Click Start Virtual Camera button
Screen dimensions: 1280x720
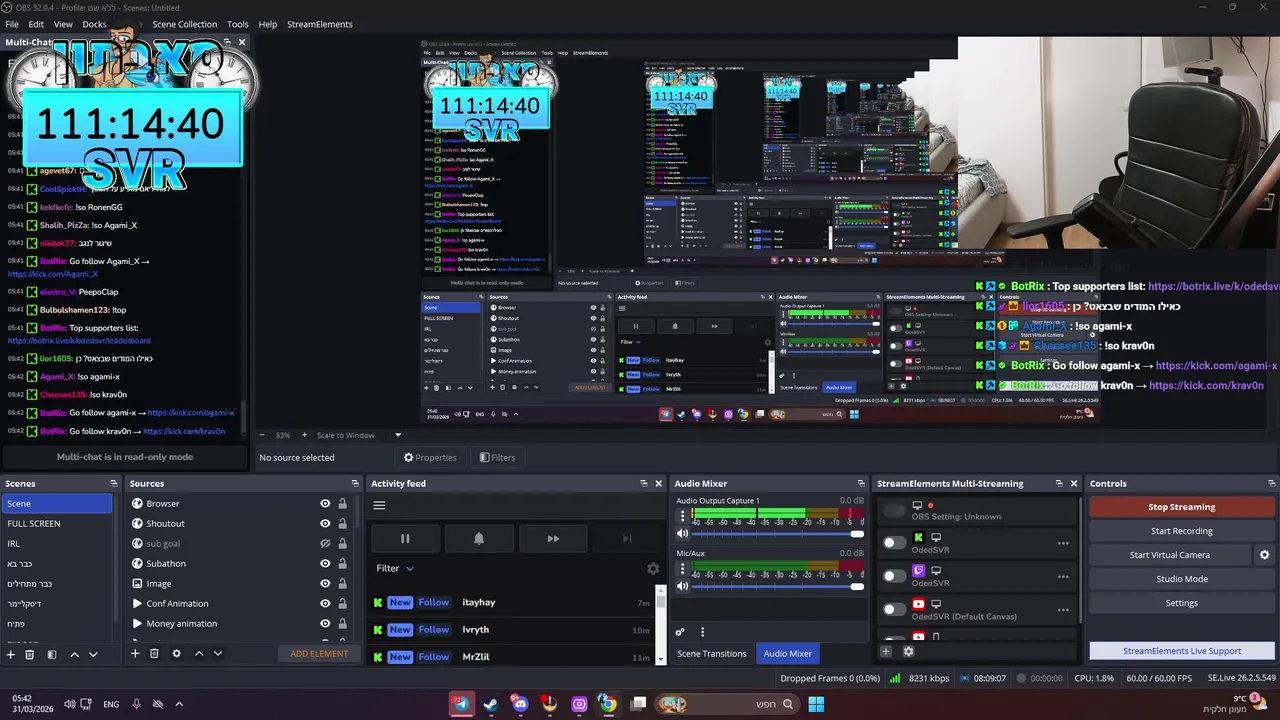tap(1170, 555)
